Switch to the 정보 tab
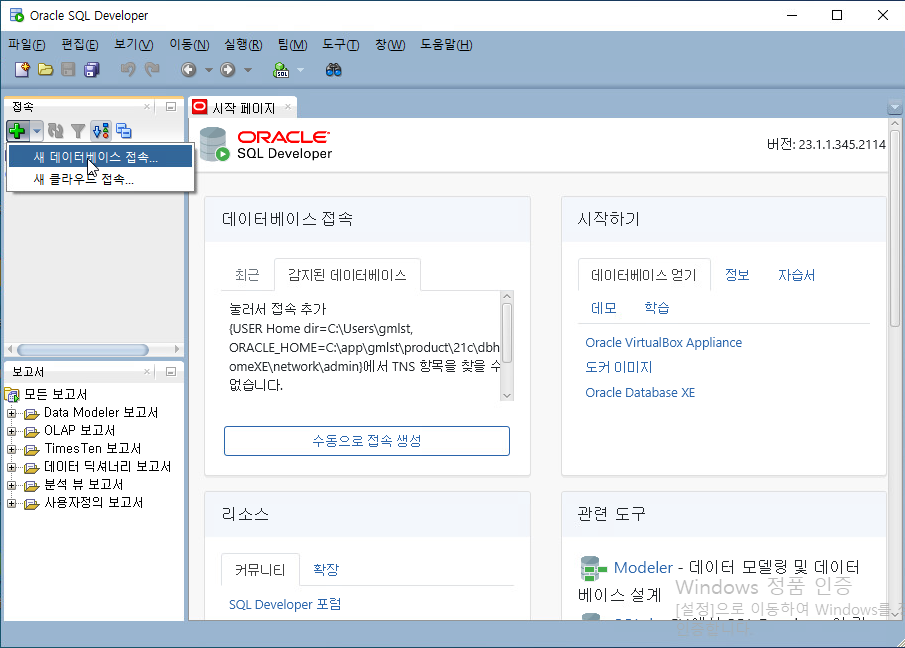The width and height of the screenshot is (905, 648). pyautogui.click(x=737, y=275)
